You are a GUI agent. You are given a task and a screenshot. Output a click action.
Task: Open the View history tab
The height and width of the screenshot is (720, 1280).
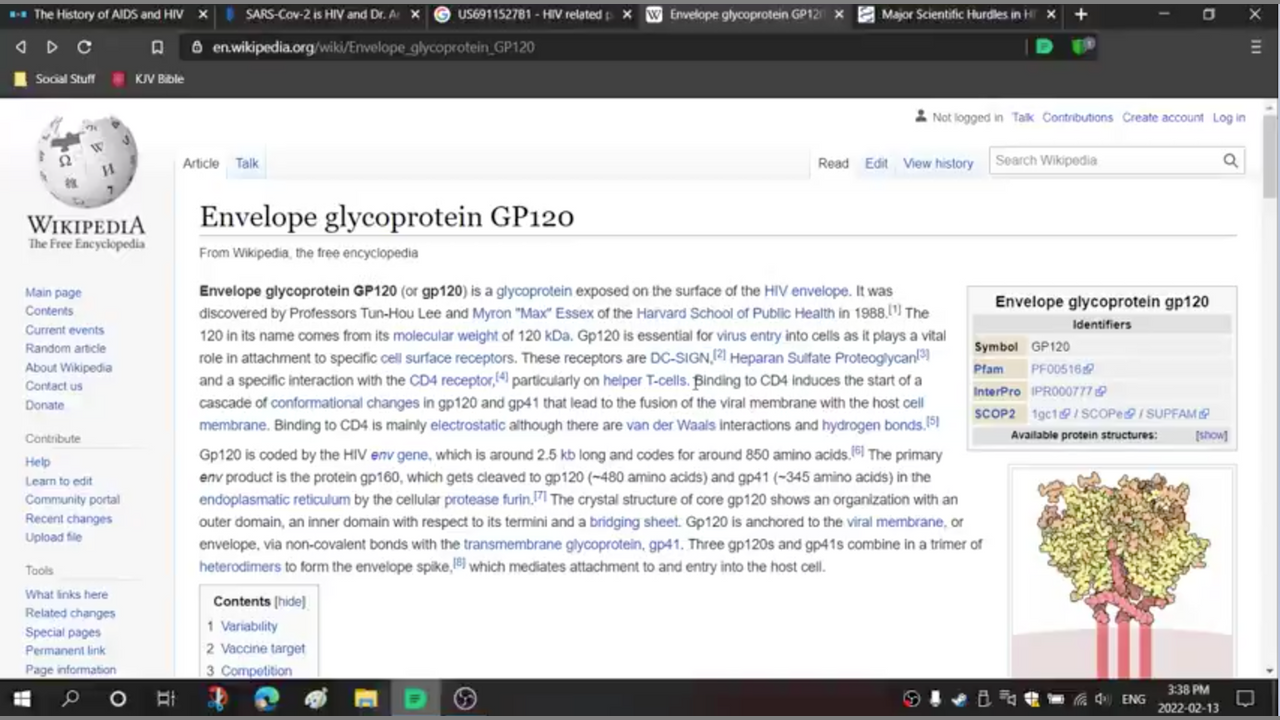[x=937, y=163]
